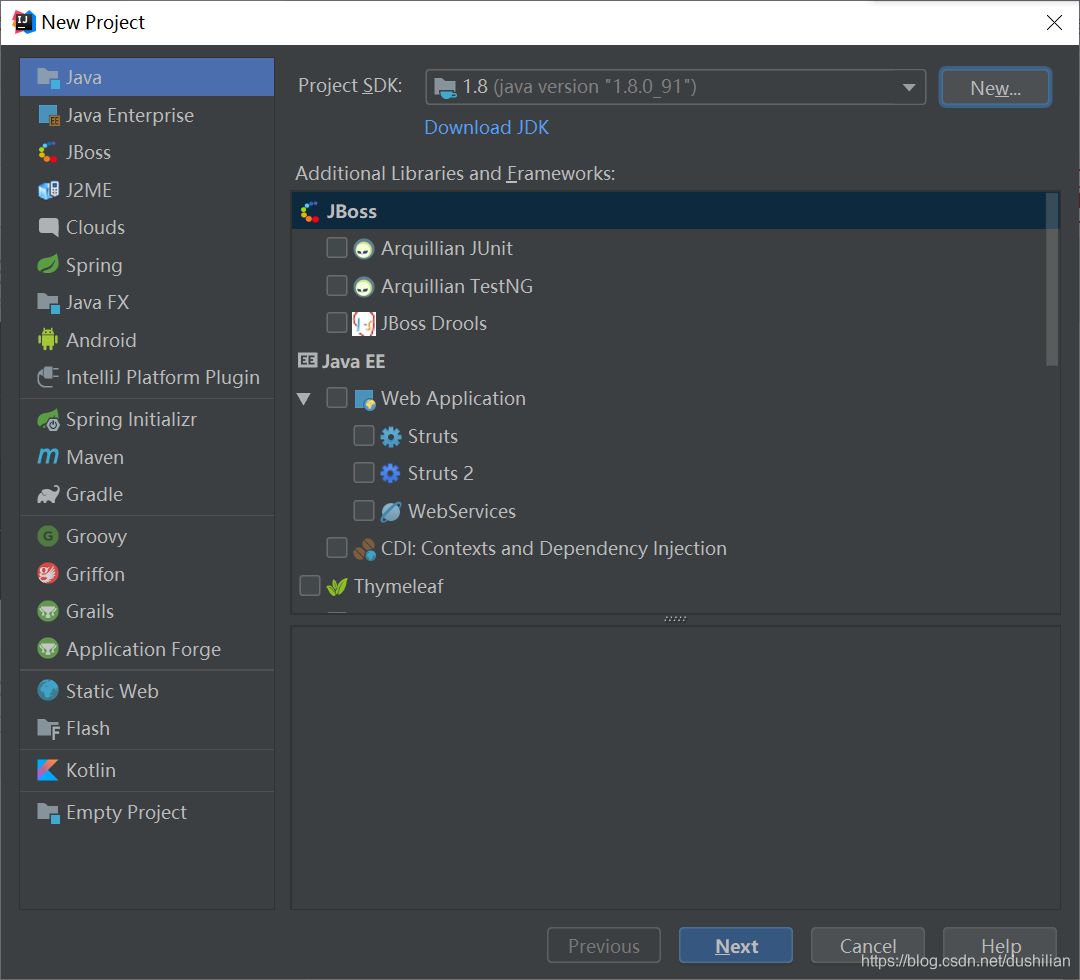Screen dimensions: 1080x980
Task: Select Java Enterprise project type
Action: point(147,116)
